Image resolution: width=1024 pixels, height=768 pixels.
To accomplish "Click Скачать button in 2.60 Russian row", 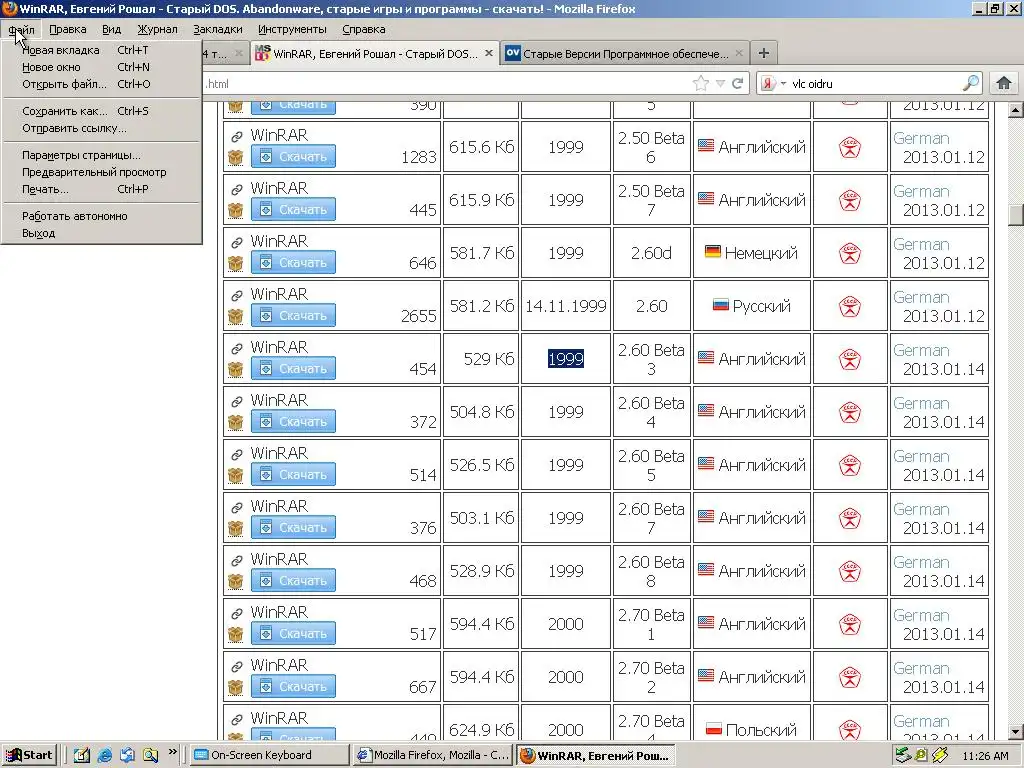I will [293, 315].
